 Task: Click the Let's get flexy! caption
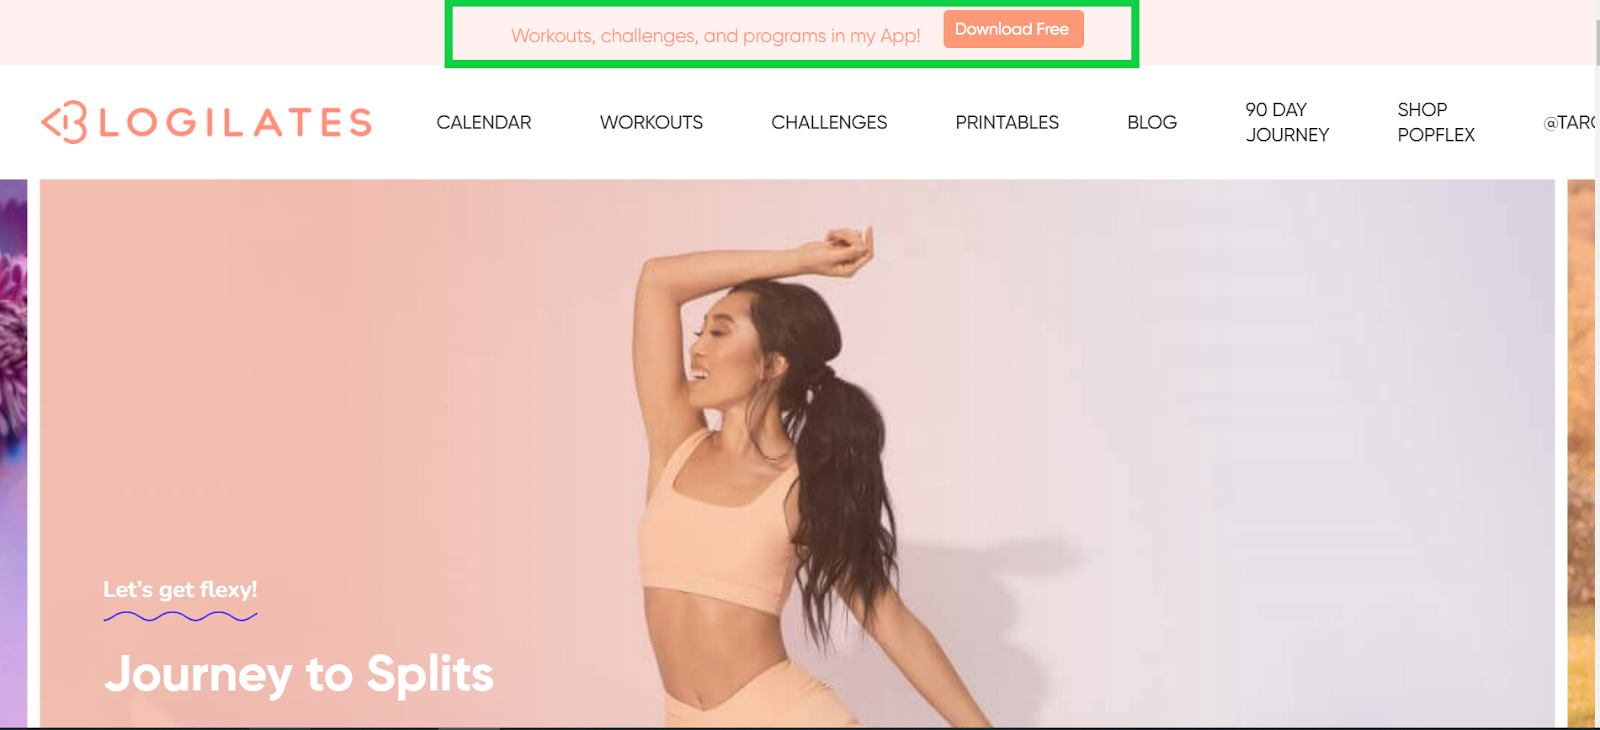click(x=180, y=589)
